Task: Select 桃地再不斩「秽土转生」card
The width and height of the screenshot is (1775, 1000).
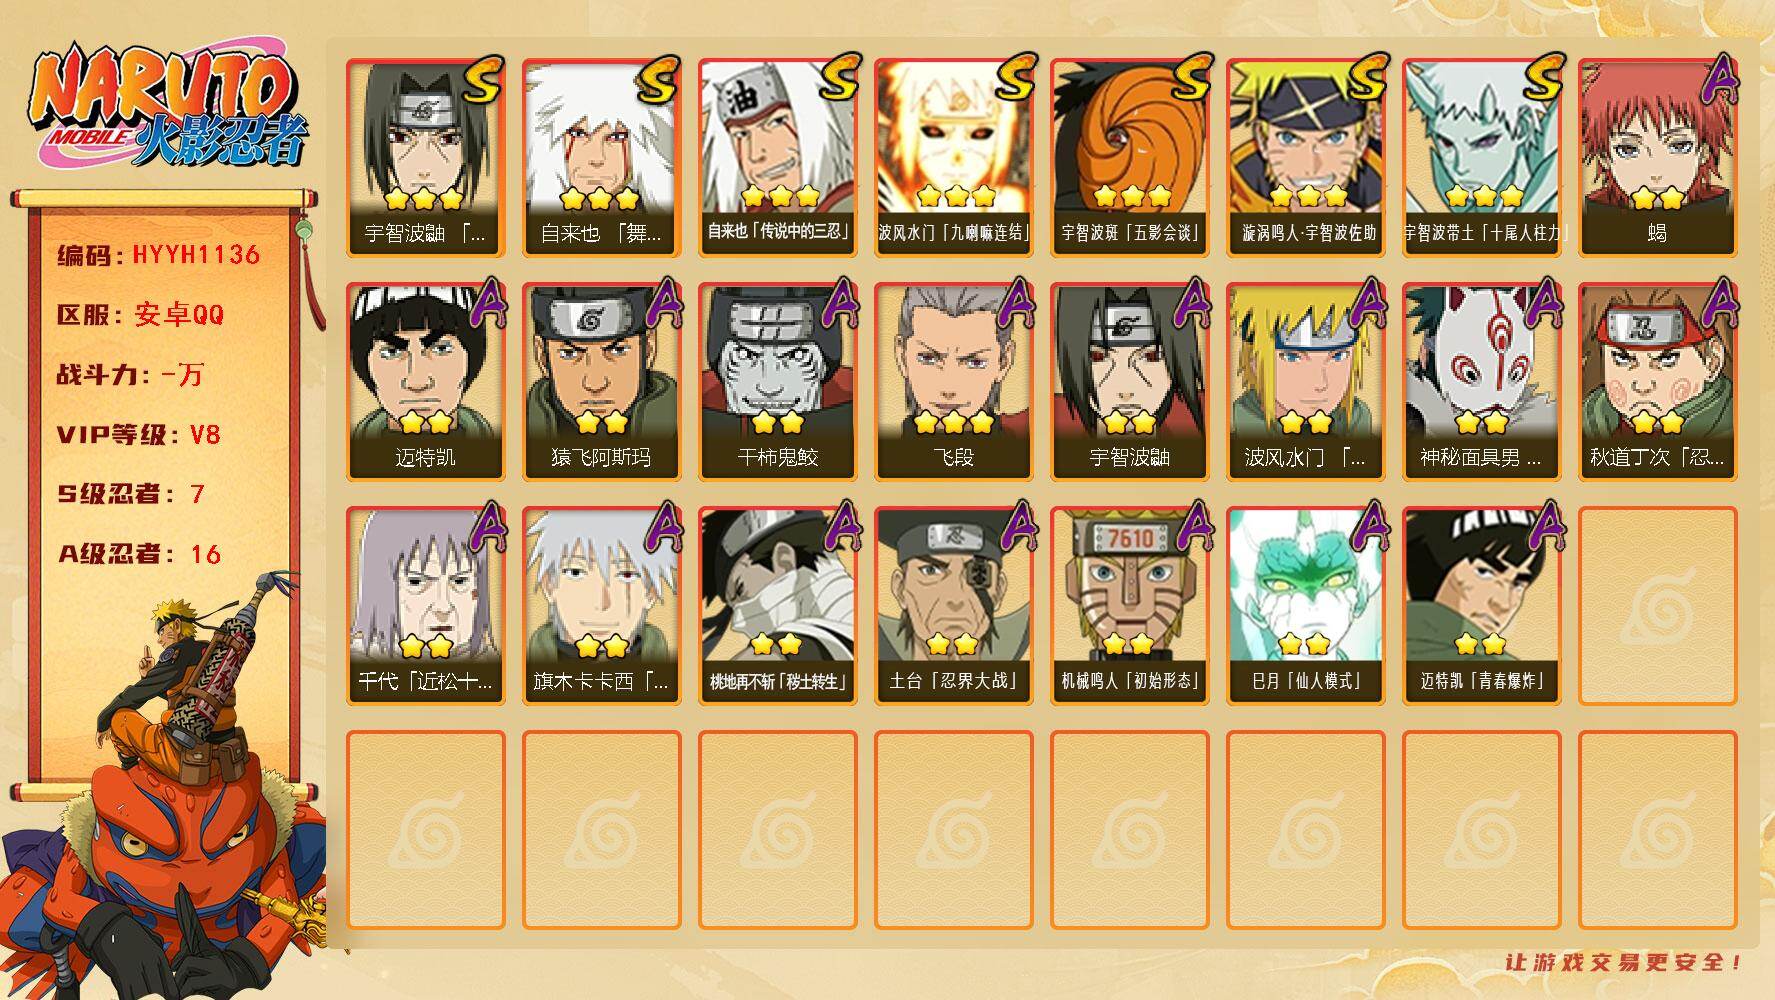Action: [777, 606]
